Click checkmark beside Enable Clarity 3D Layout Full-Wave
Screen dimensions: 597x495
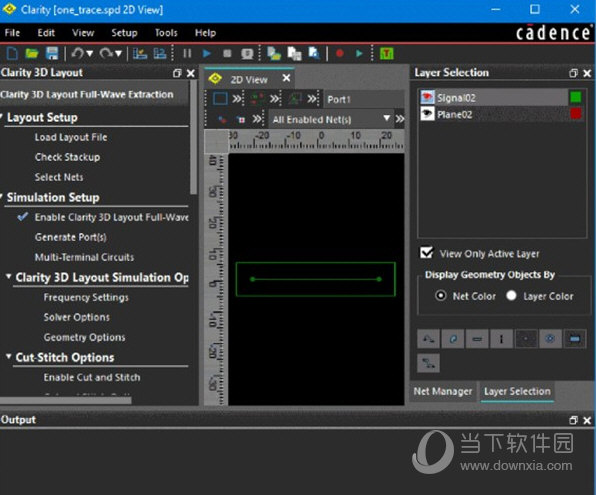(22, 217)
